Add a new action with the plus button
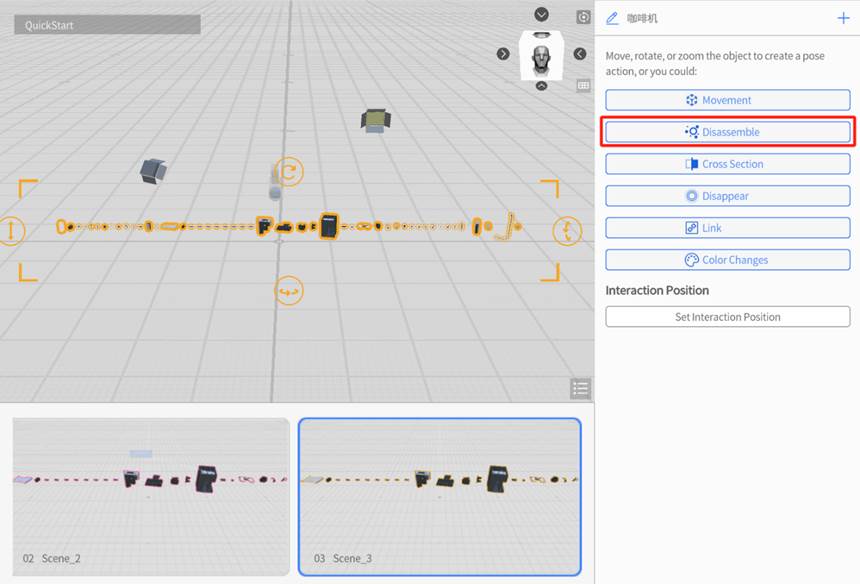 tap(841, 18)
